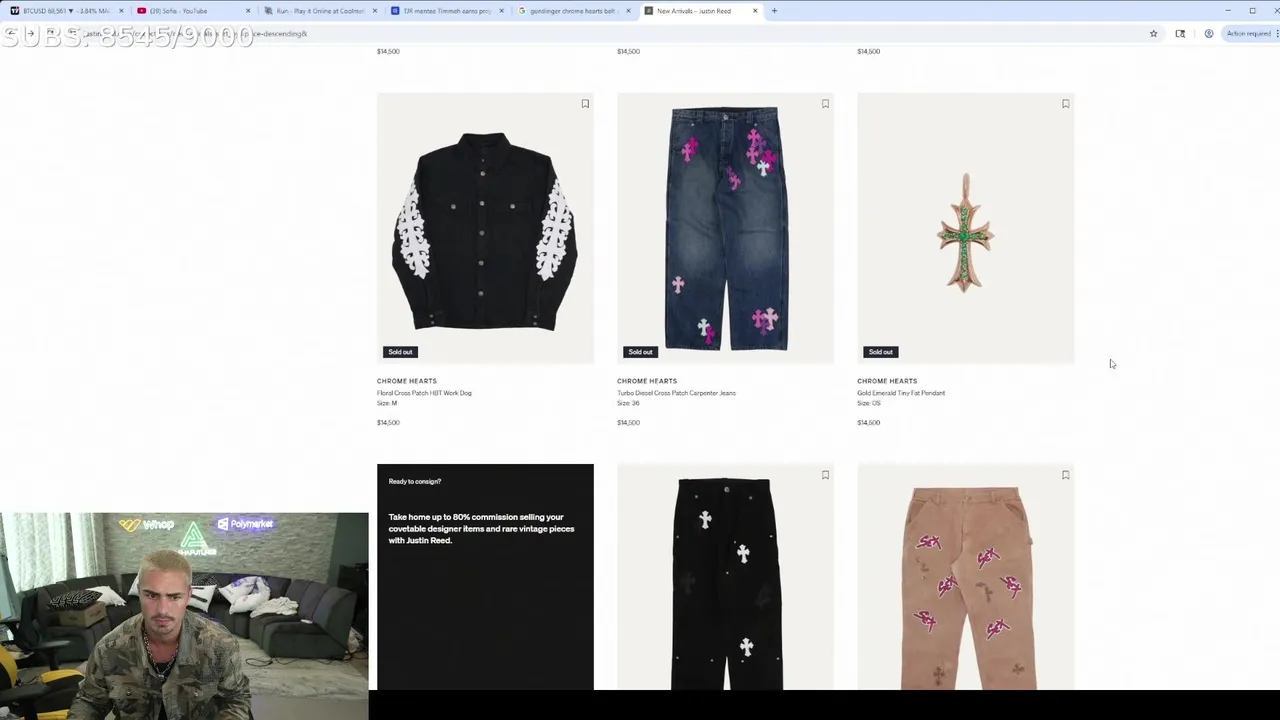Open a new browser tab
The image size is (1280, 720).
774,11
